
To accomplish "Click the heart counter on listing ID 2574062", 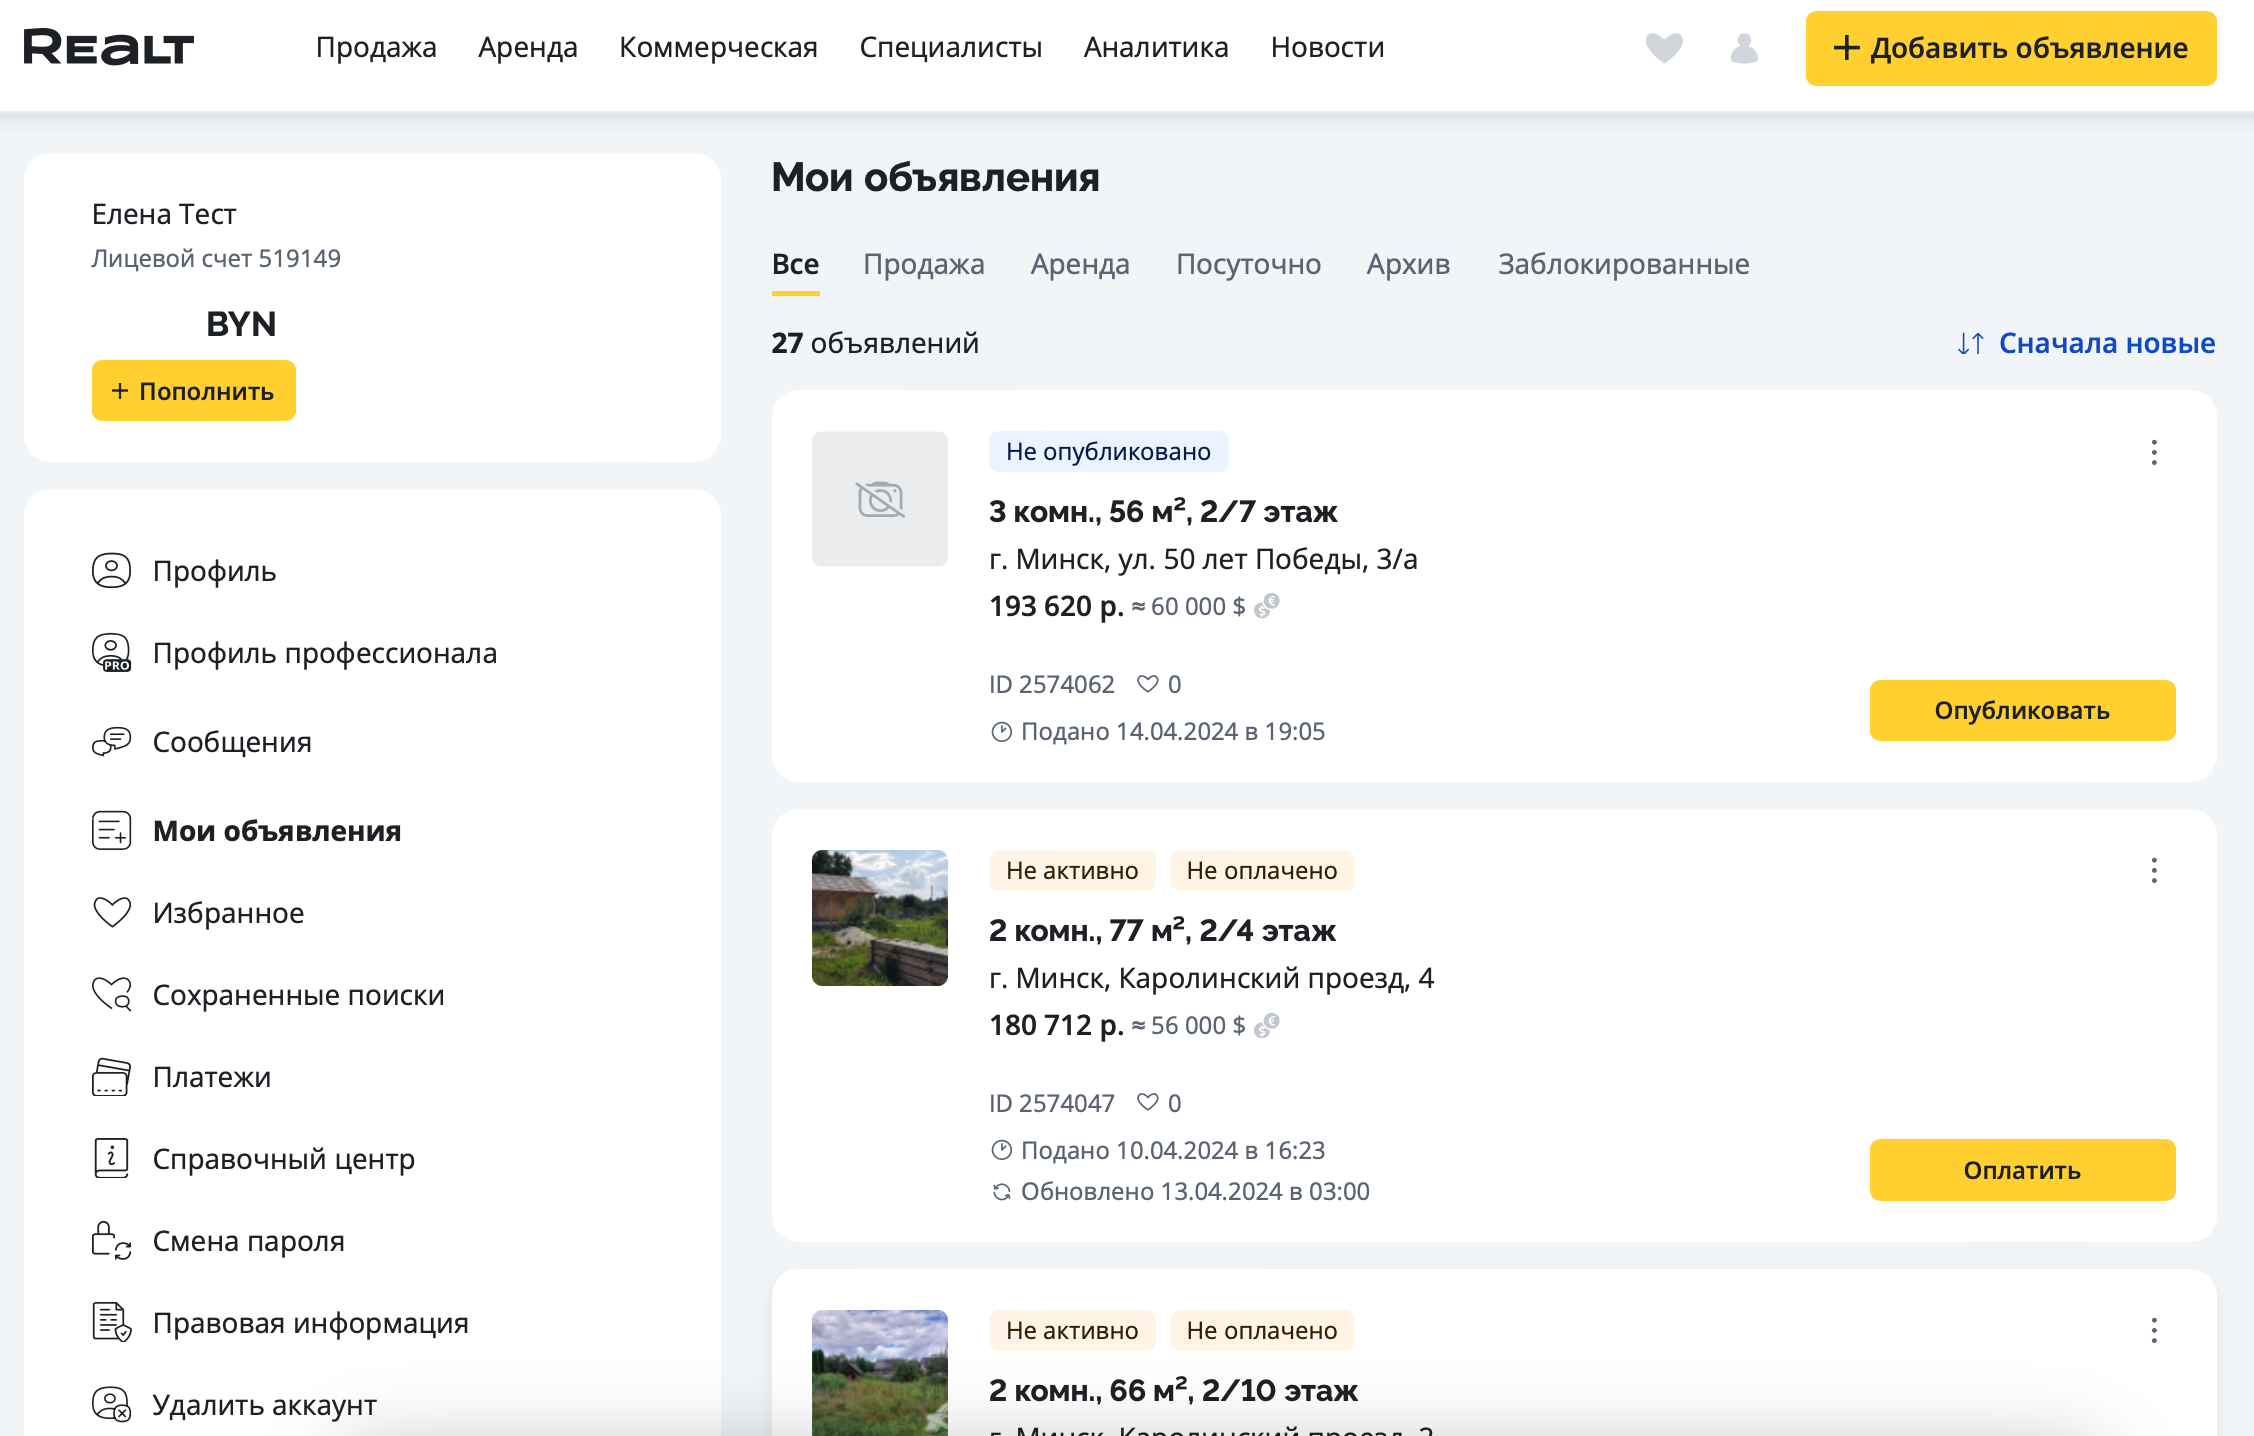I will (x=1159, y=684).
